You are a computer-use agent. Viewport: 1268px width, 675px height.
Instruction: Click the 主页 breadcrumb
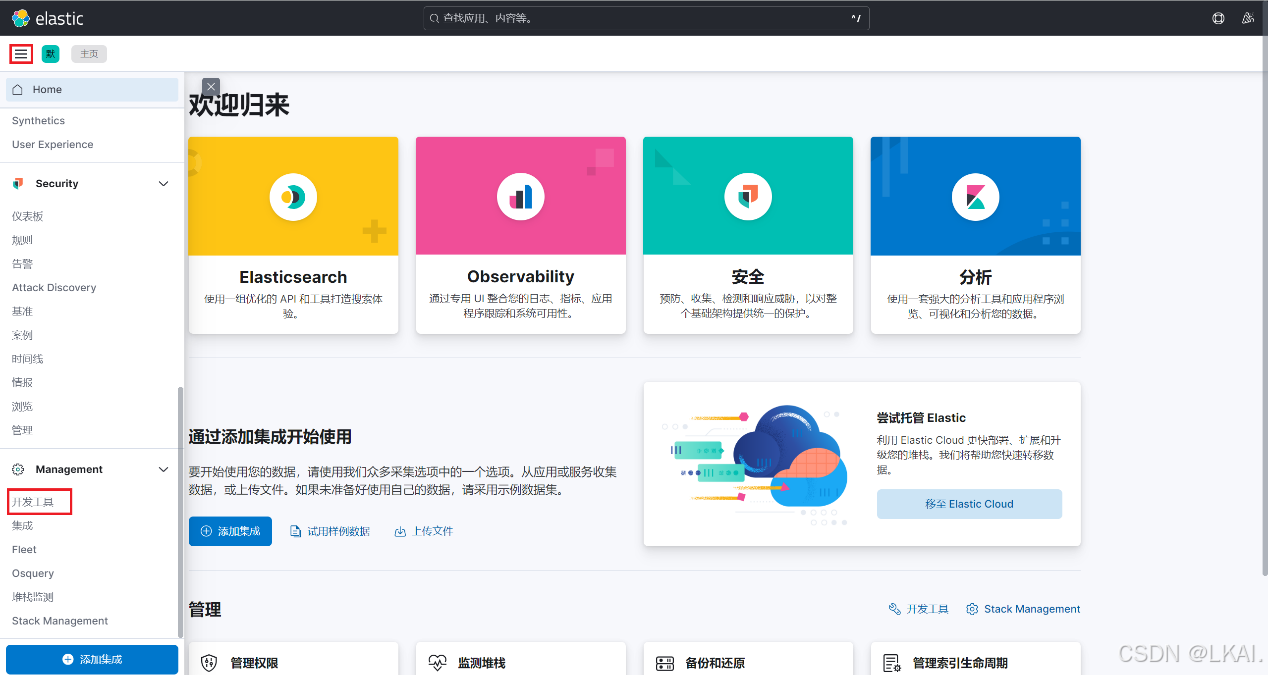tap(89, 54)
